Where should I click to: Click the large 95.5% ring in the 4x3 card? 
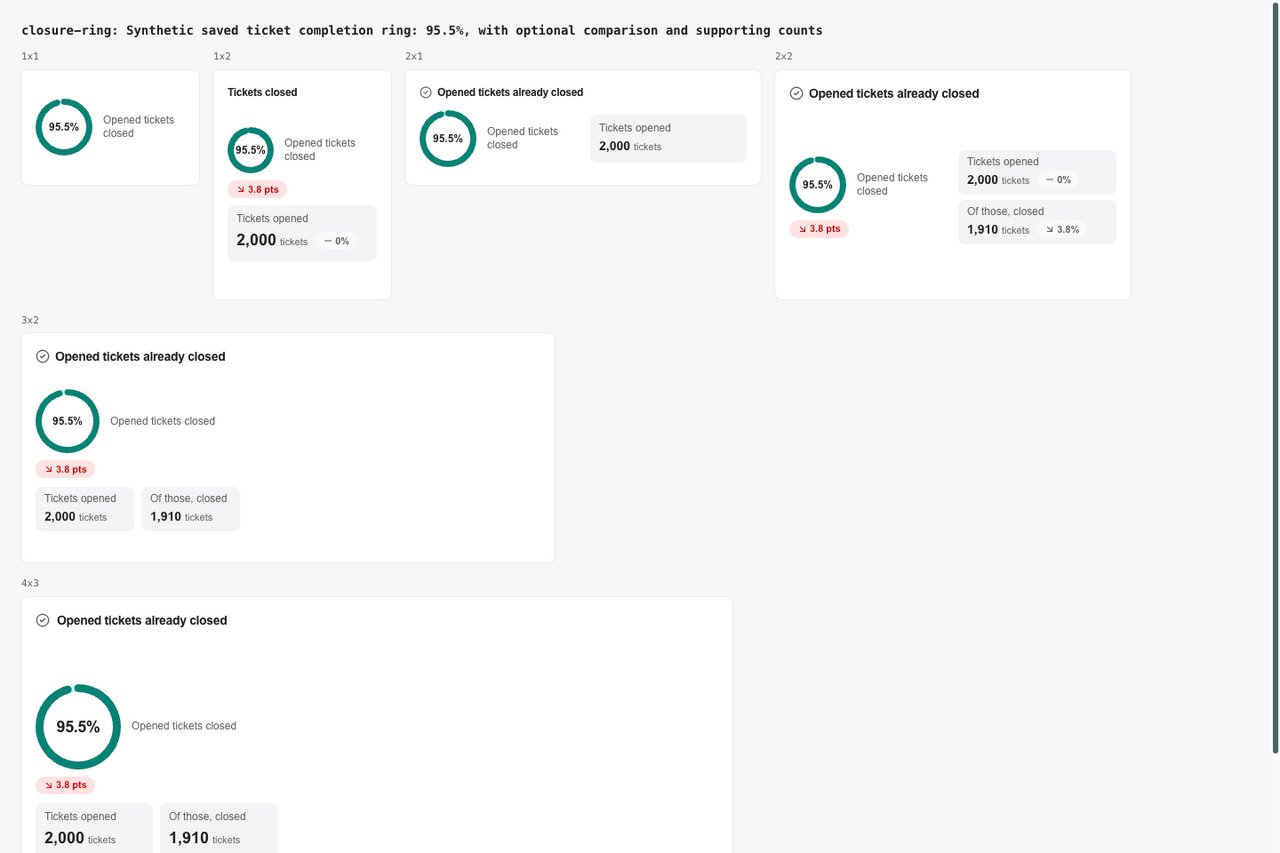(78, 727)
